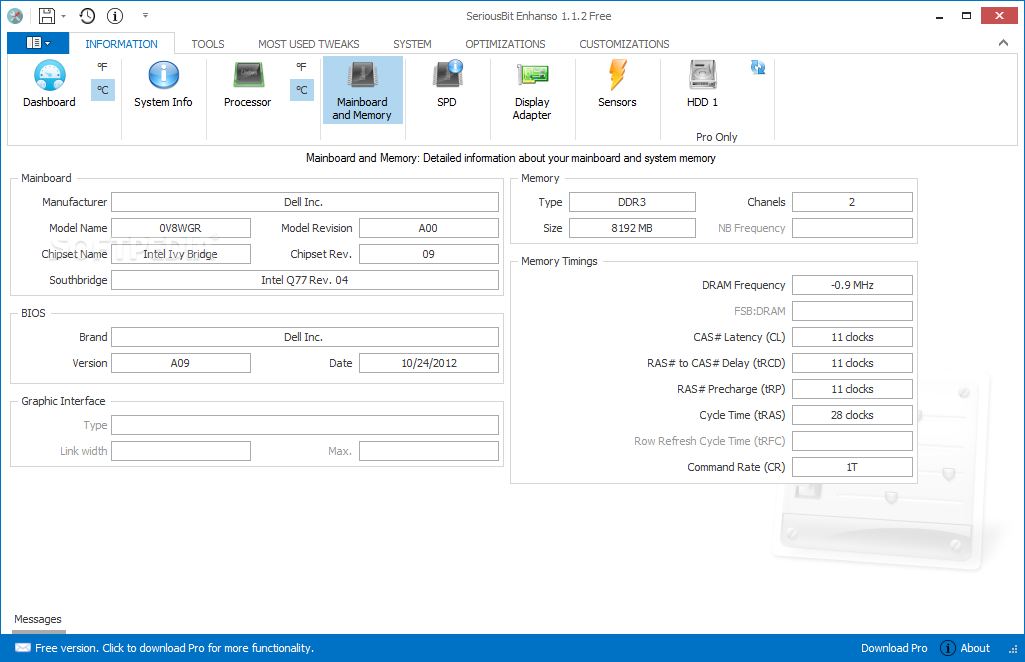This screenshot has height=662, width=1025.
Task: Click the resize grip in status bar
Action: [1013, 649]
